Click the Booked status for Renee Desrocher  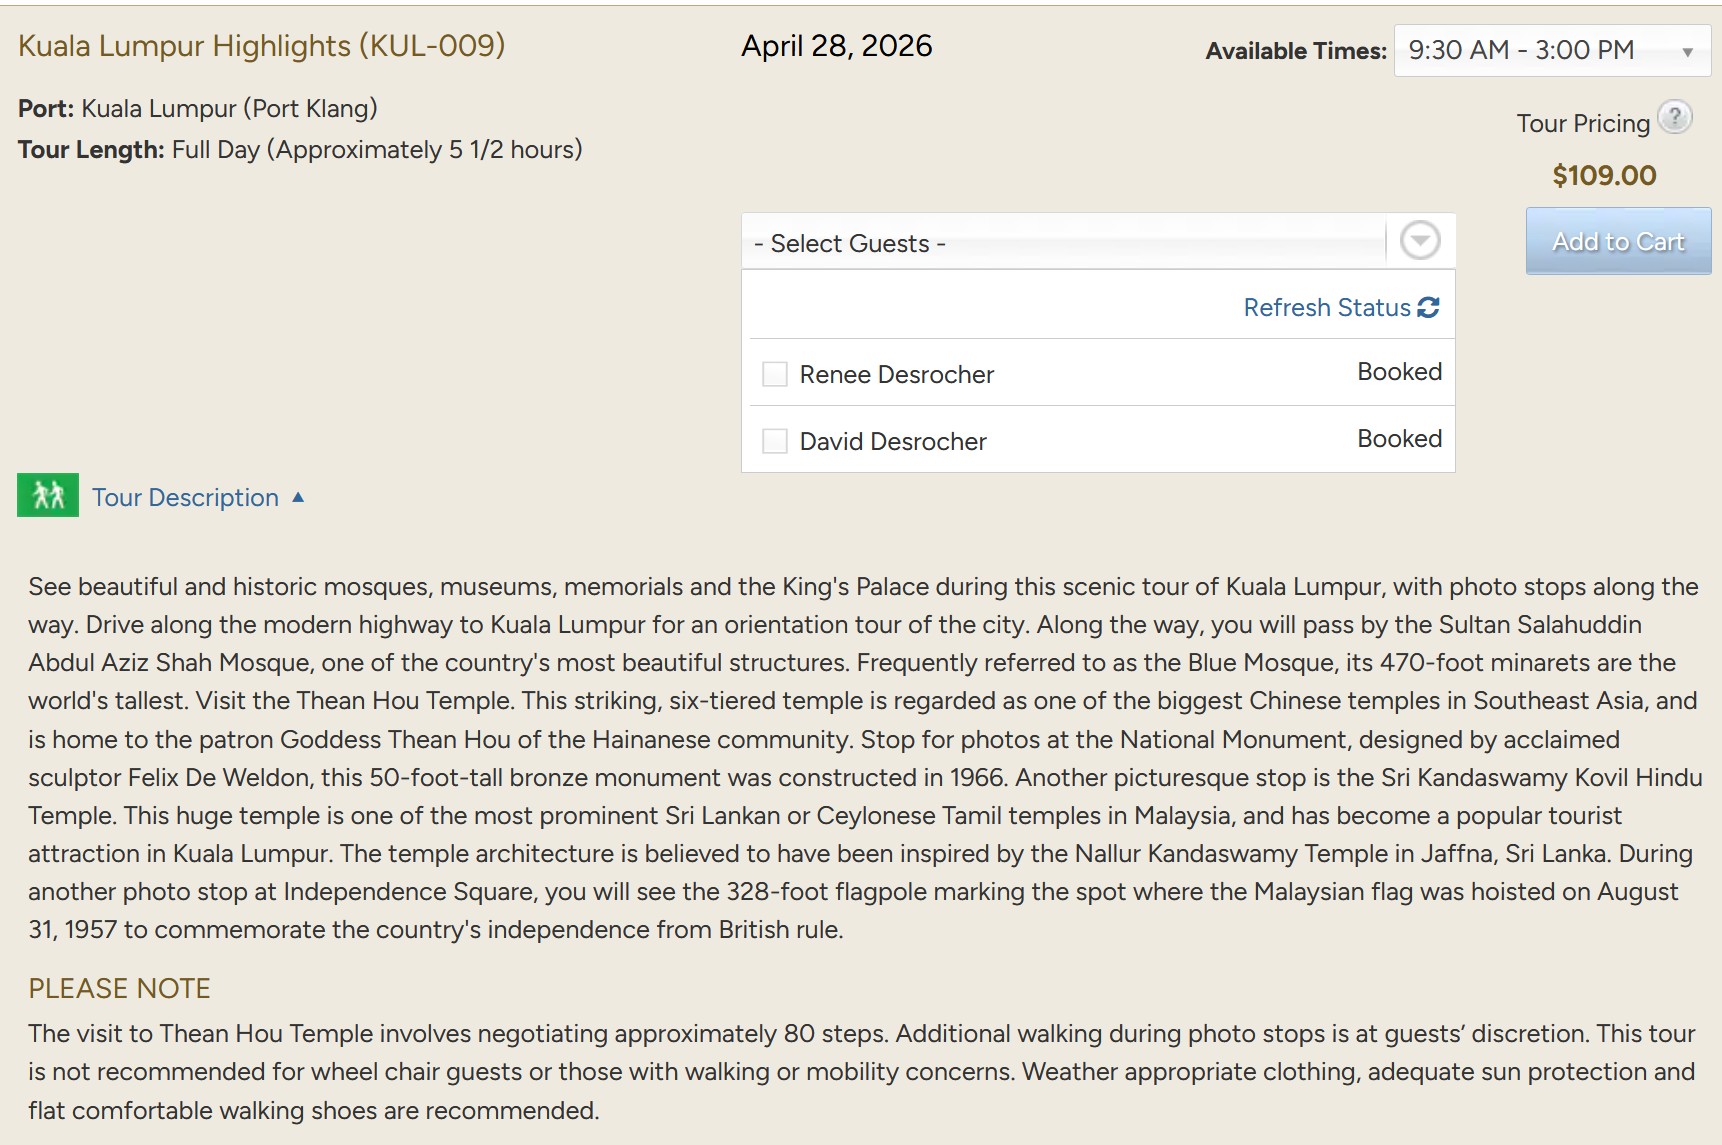(1399, 372)
